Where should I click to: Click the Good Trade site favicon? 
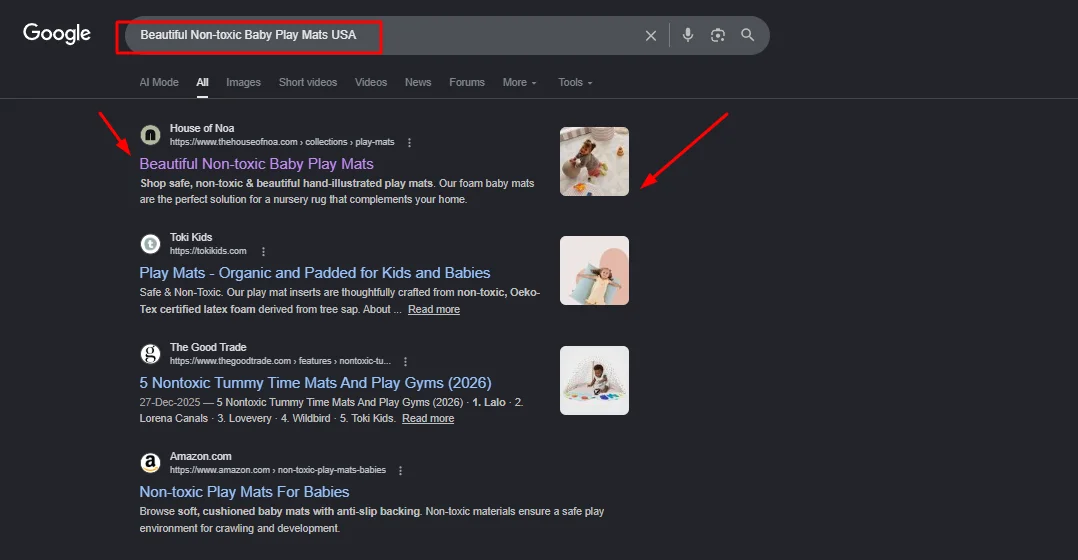click(x=150, y=354)
